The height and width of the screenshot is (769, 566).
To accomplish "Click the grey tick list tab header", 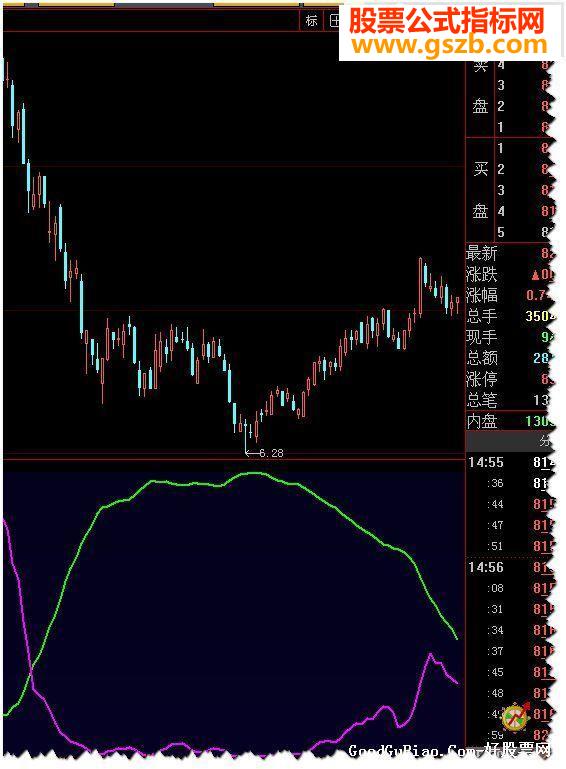I will pos(510,441).
